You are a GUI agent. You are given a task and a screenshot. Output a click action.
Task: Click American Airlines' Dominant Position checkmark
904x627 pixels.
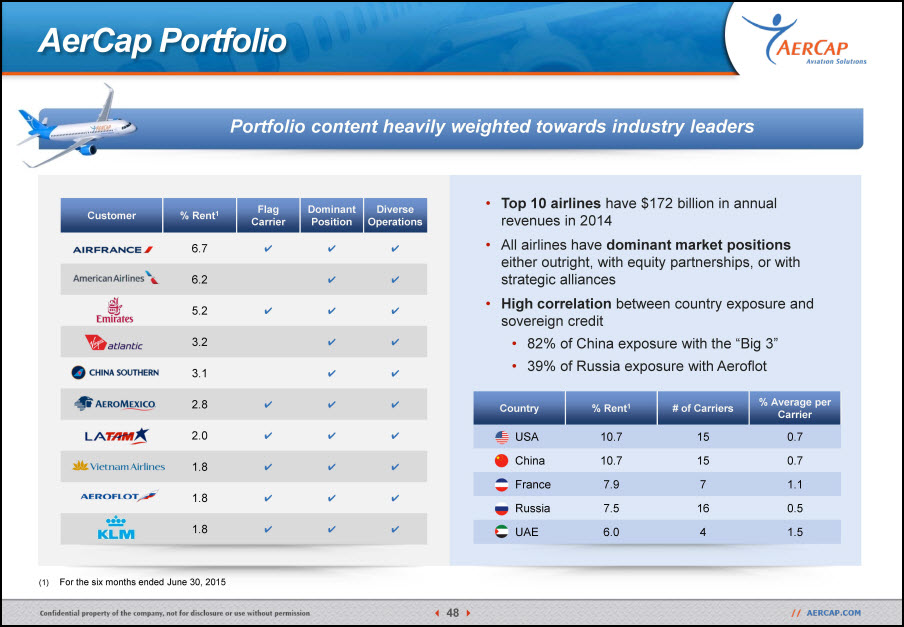click(332, 280)
